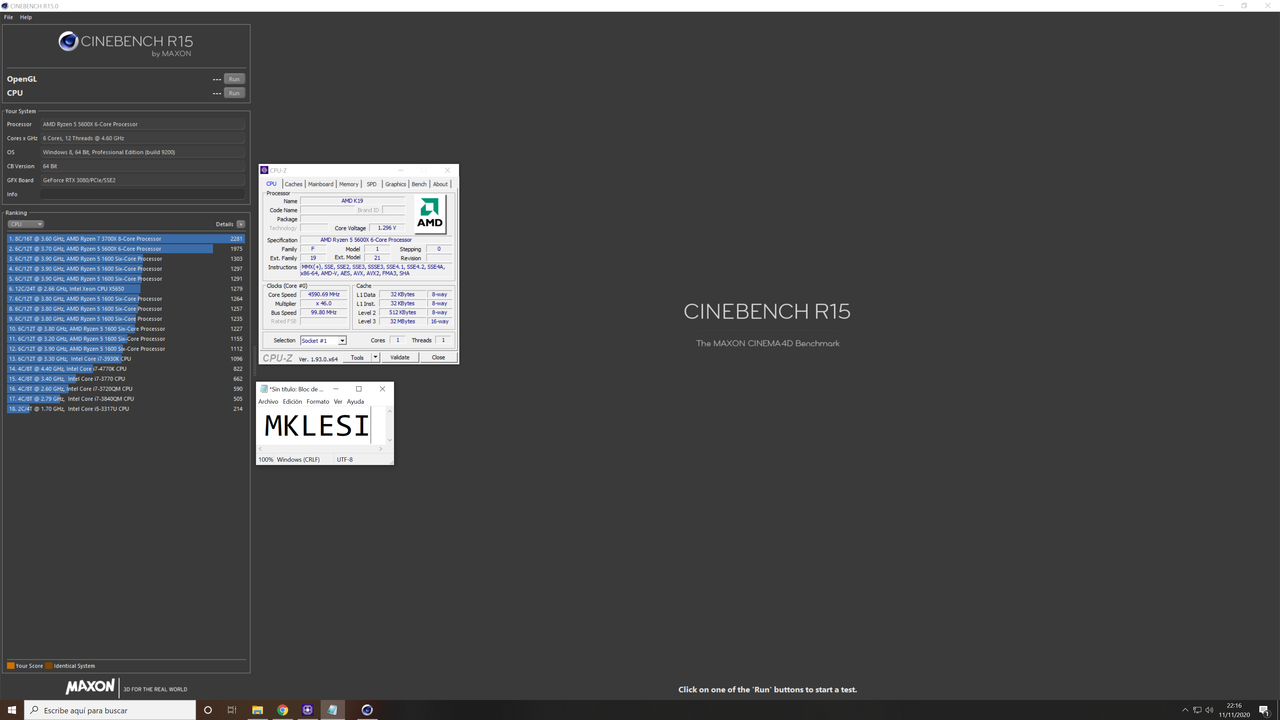Click the Core Speed value field in CPU-Z
The height and width of the screenshot is (720, 1280).
pyautogui.click(x=324, y=295)
